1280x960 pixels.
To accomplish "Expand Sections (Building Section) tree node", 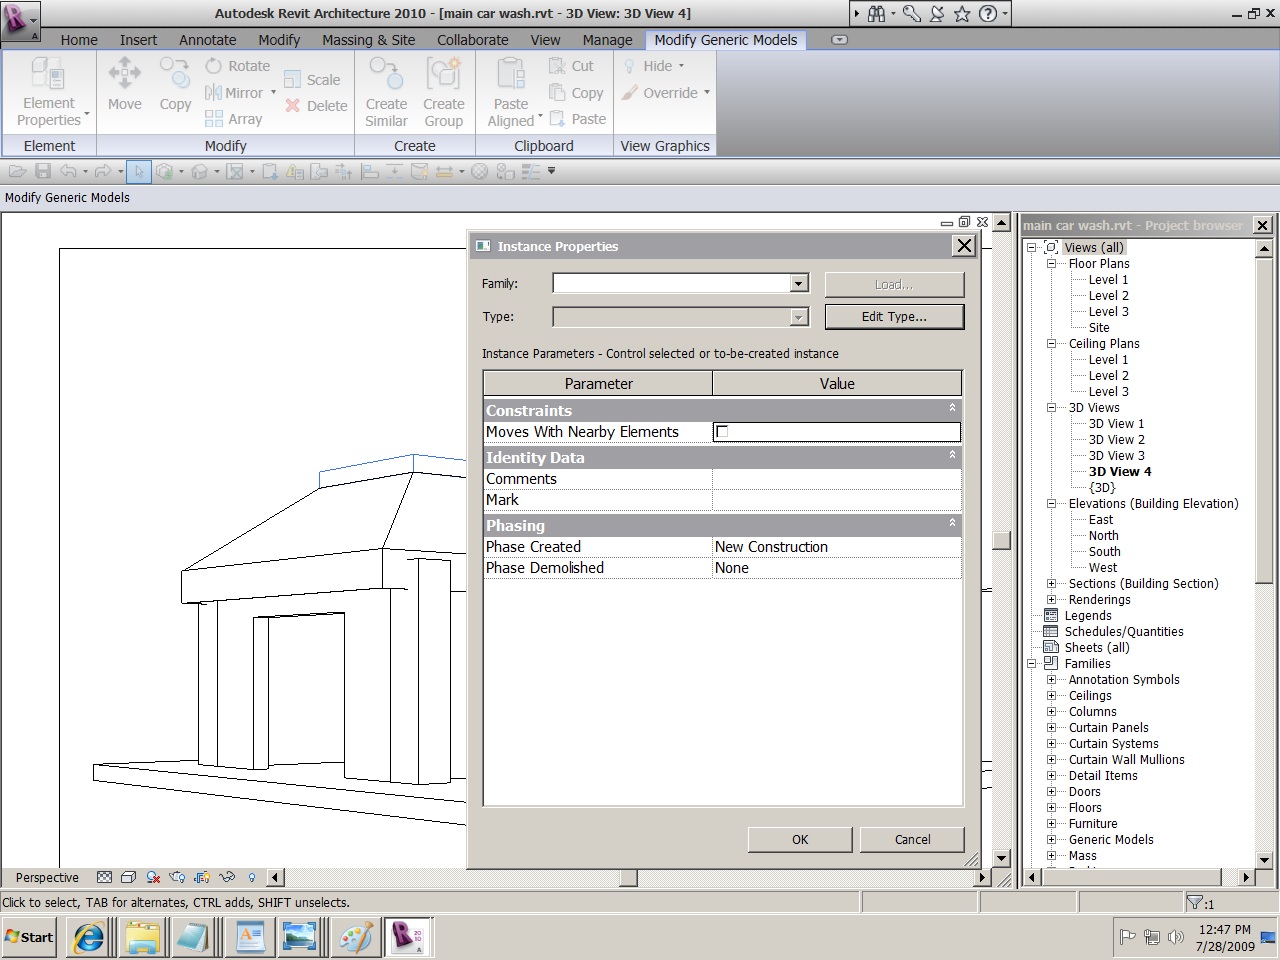I will [x=1051, y=584].
